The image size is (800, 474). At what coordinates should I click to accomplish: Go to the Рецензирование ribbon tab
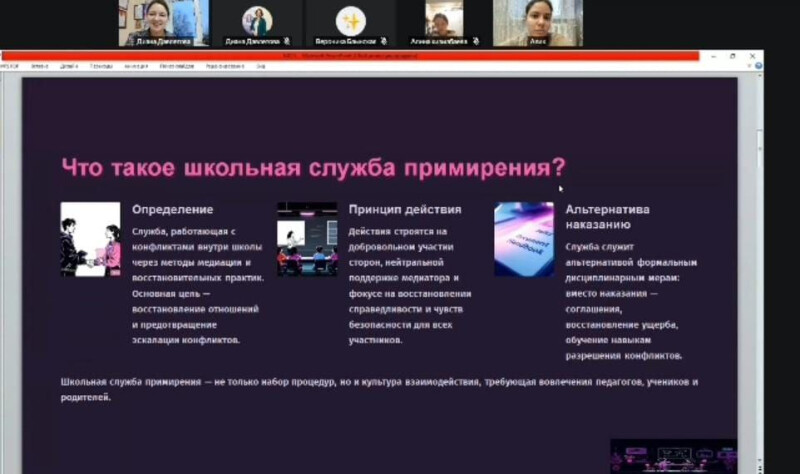coord(225,67)
